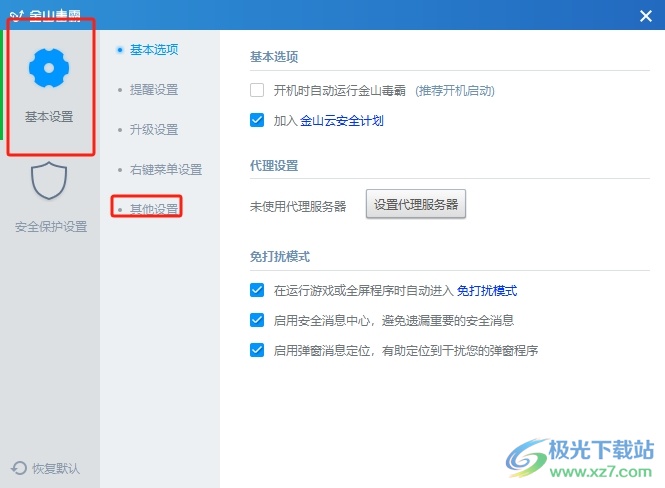Screen dimensions: 665x488
Task: Select 右键菜单设置 in the submenu
Action: tap(166, 169)
